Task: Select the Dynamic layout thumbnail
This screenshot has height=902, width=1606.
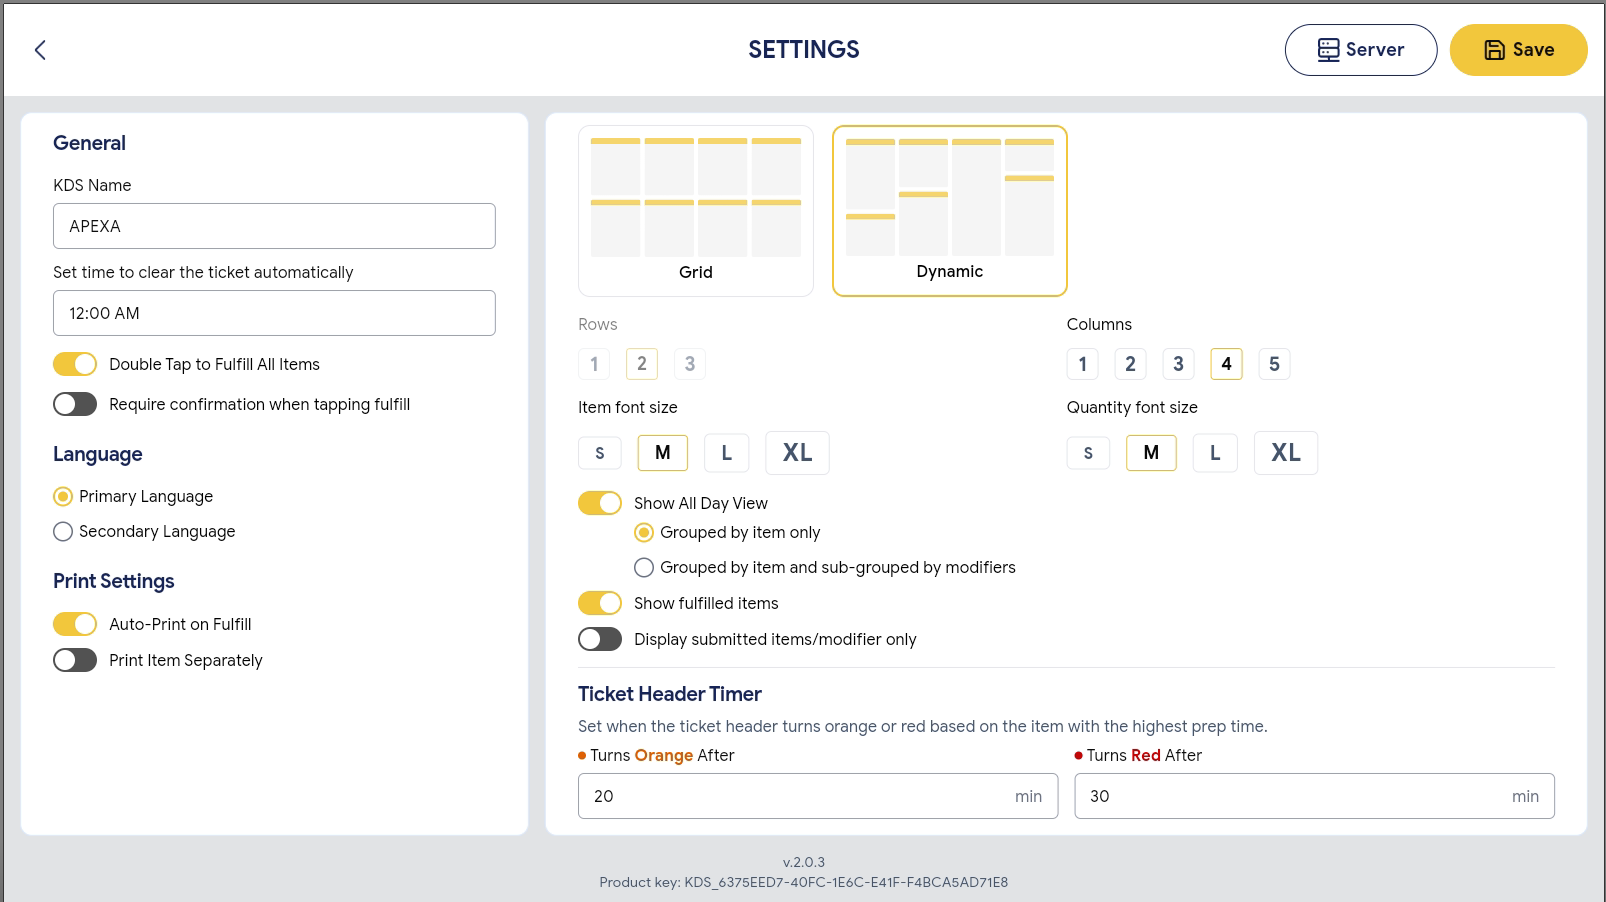Action: click(x=950, y=211)
